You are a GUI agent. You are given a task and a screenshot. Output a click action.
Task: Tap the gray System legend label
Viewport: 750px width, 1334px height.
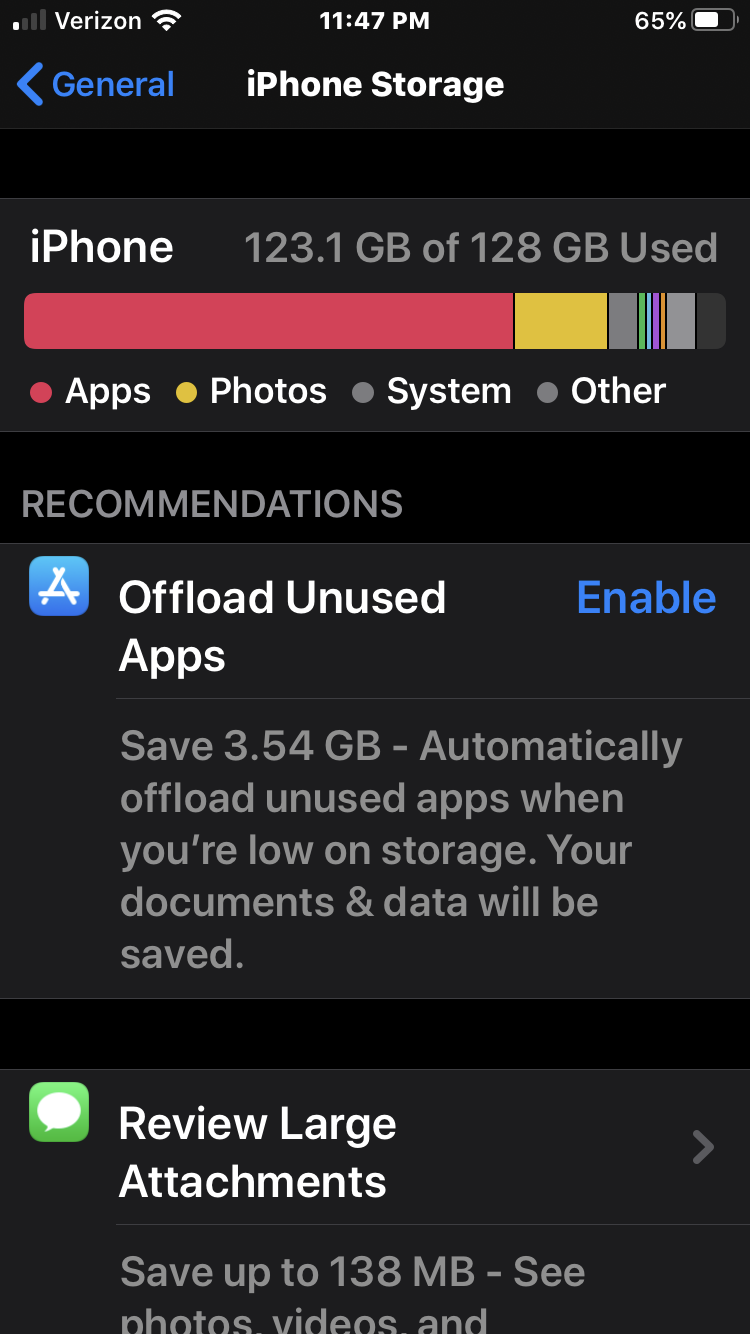tap(449, 391)
